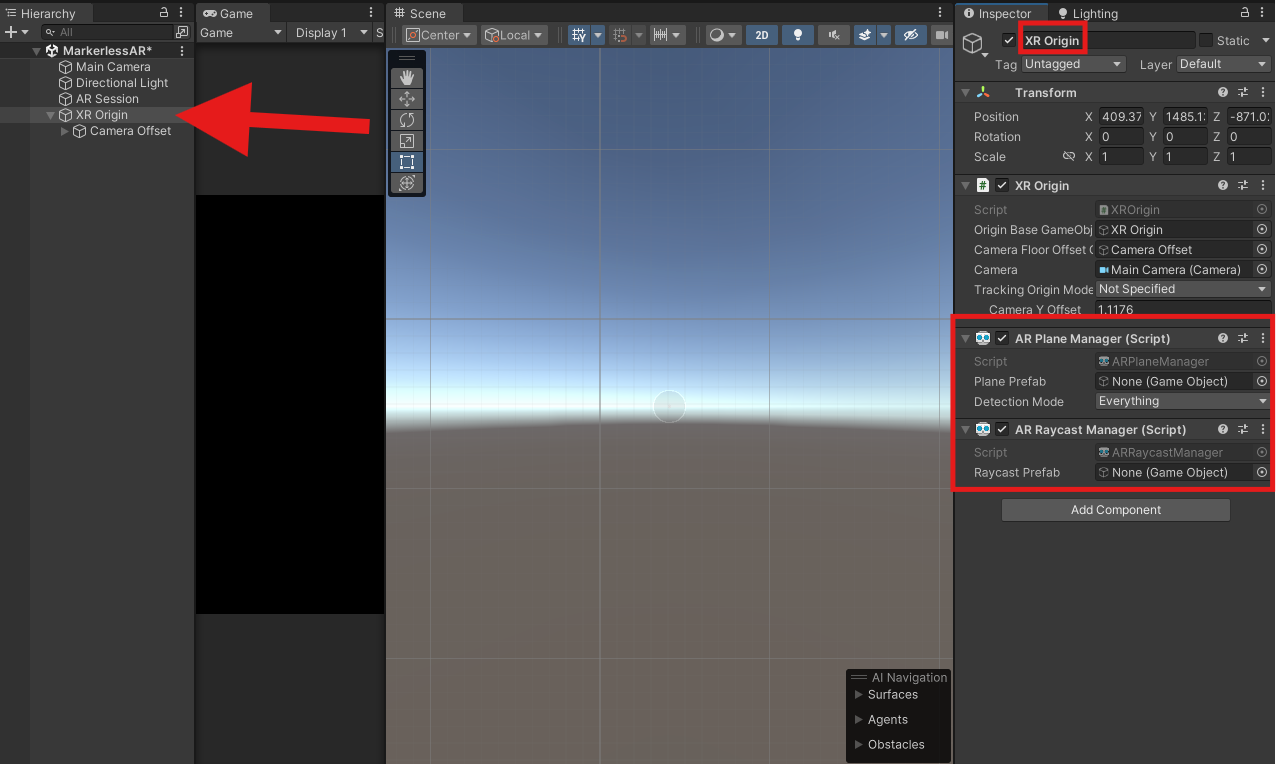Open AR Plane Manager more-options menu
Viewport: 1276px width, 764px height.
tap(1263, 338)
